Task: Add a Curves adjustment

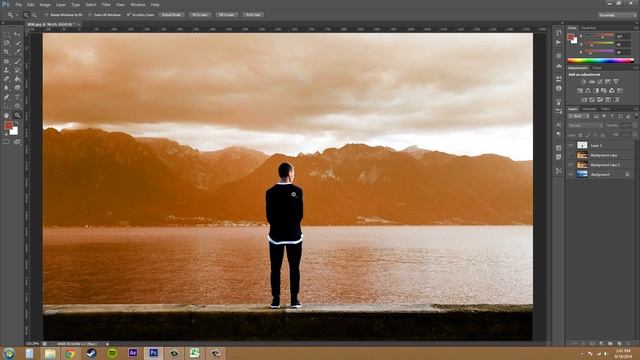Action: point(600,82)
